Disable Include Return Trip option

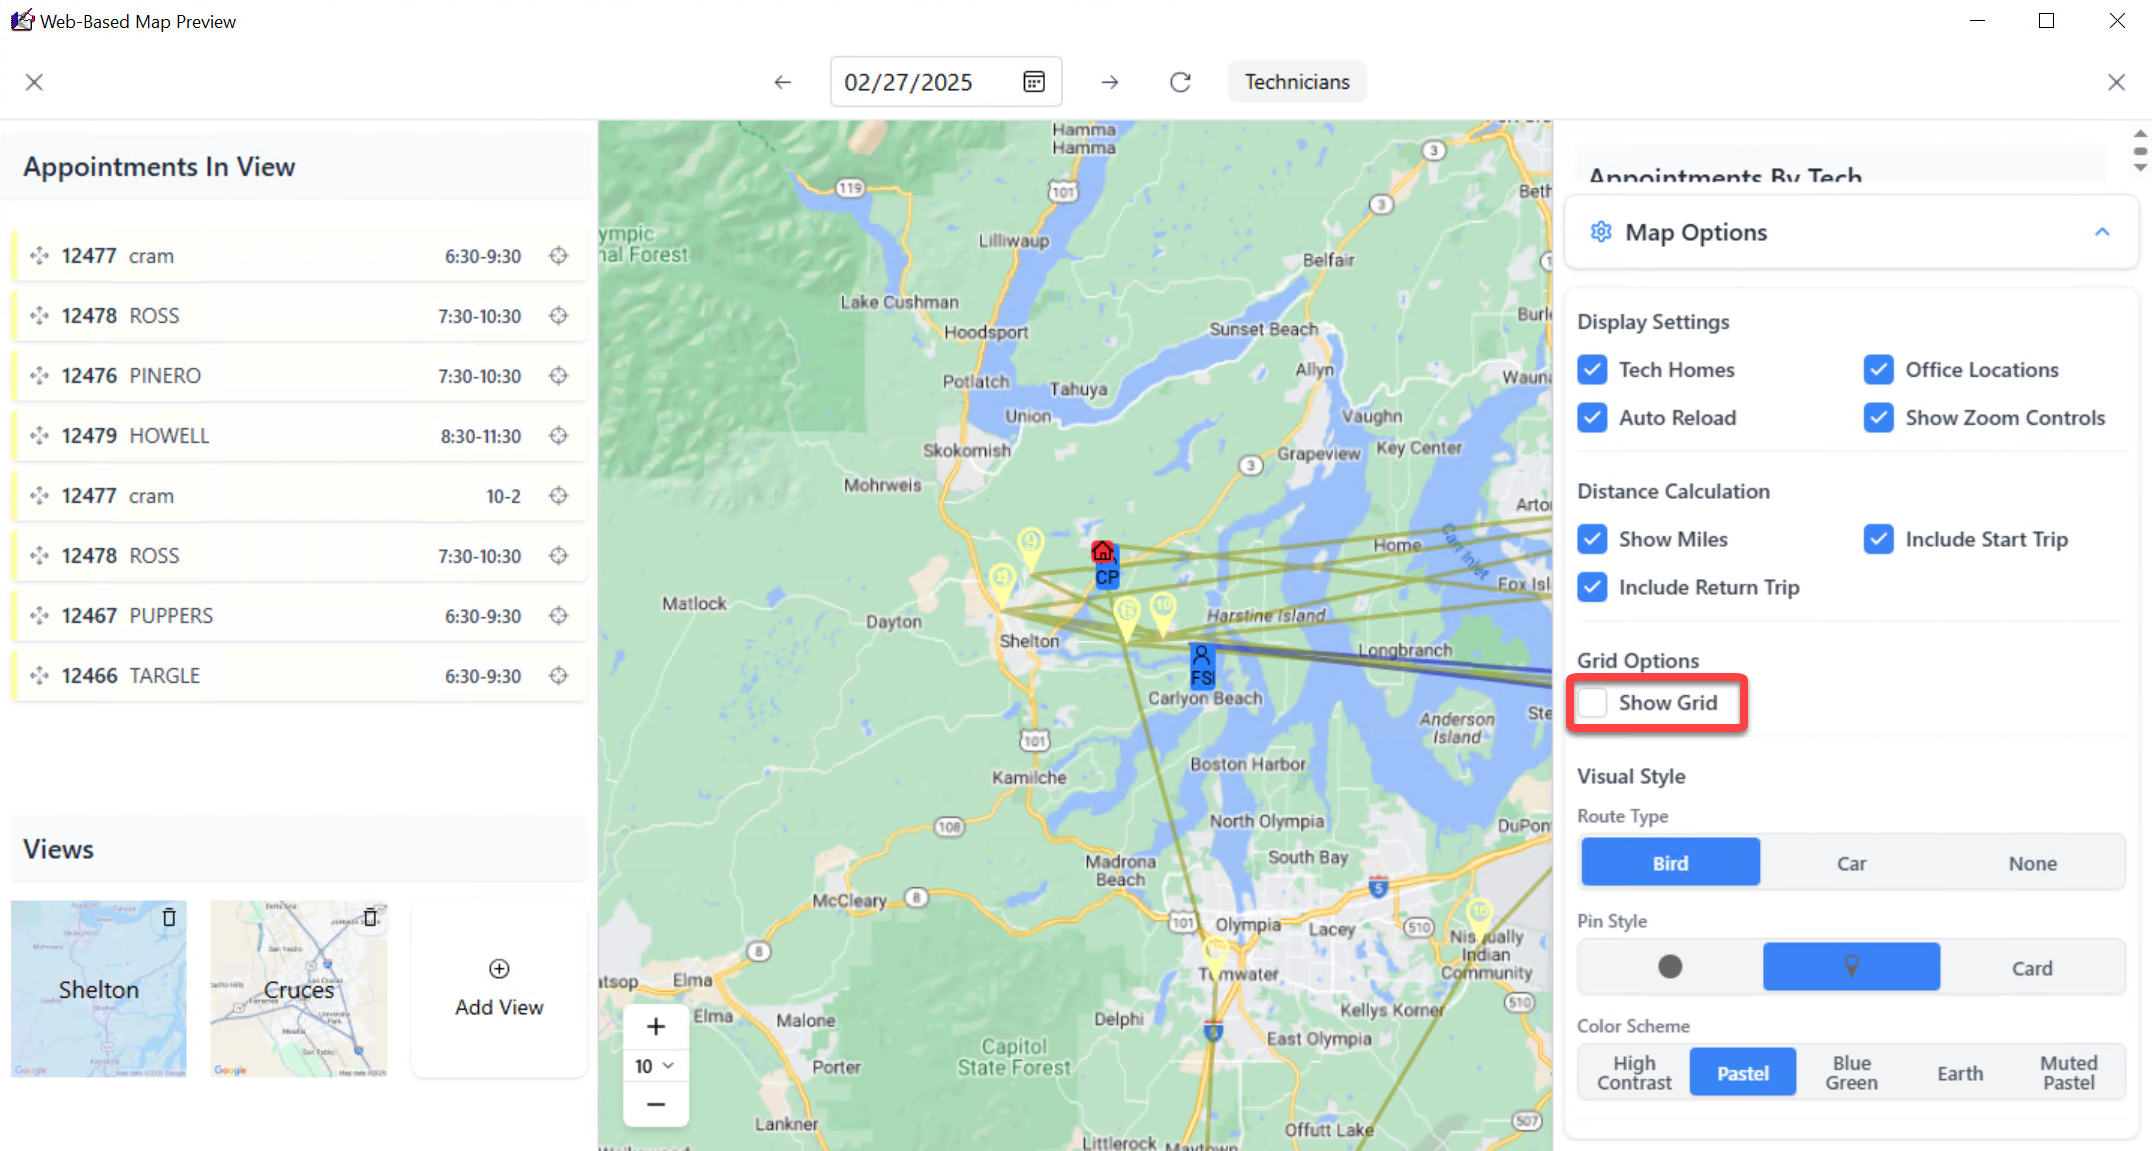point(1592,587)
